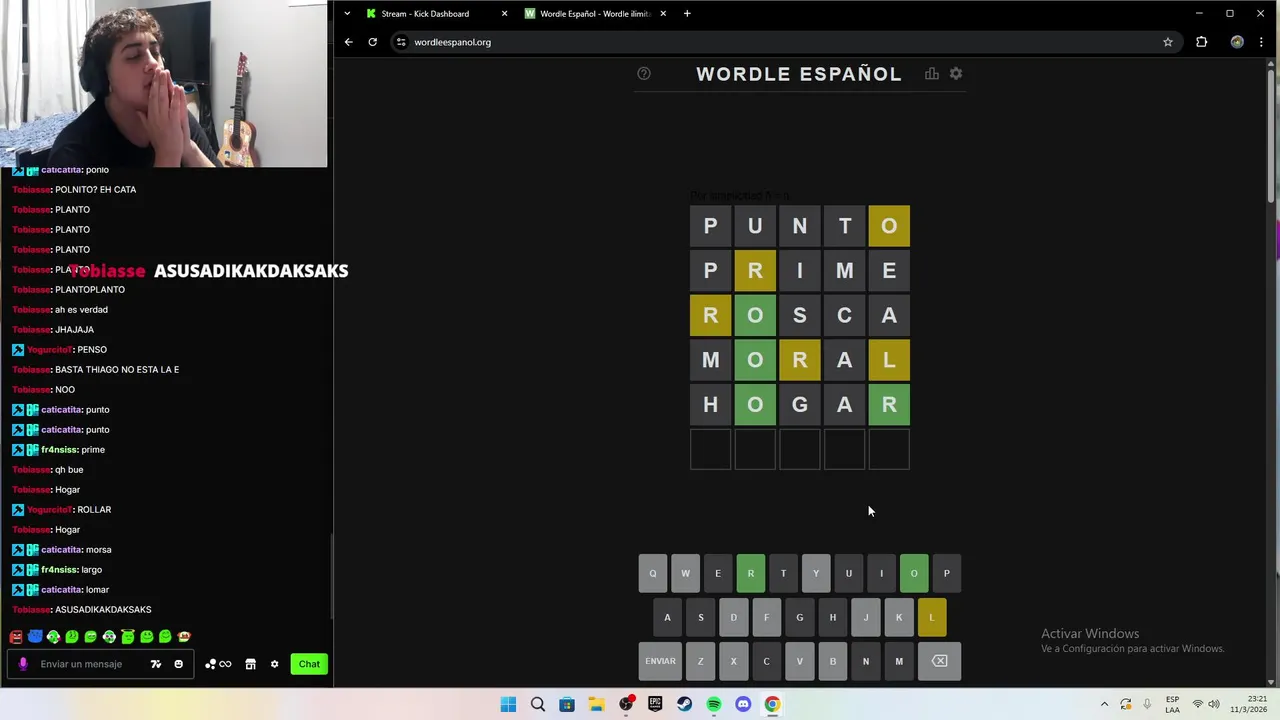Tap the A key on the keyboard
The image size is (1280, 720).
pos(668,617)
